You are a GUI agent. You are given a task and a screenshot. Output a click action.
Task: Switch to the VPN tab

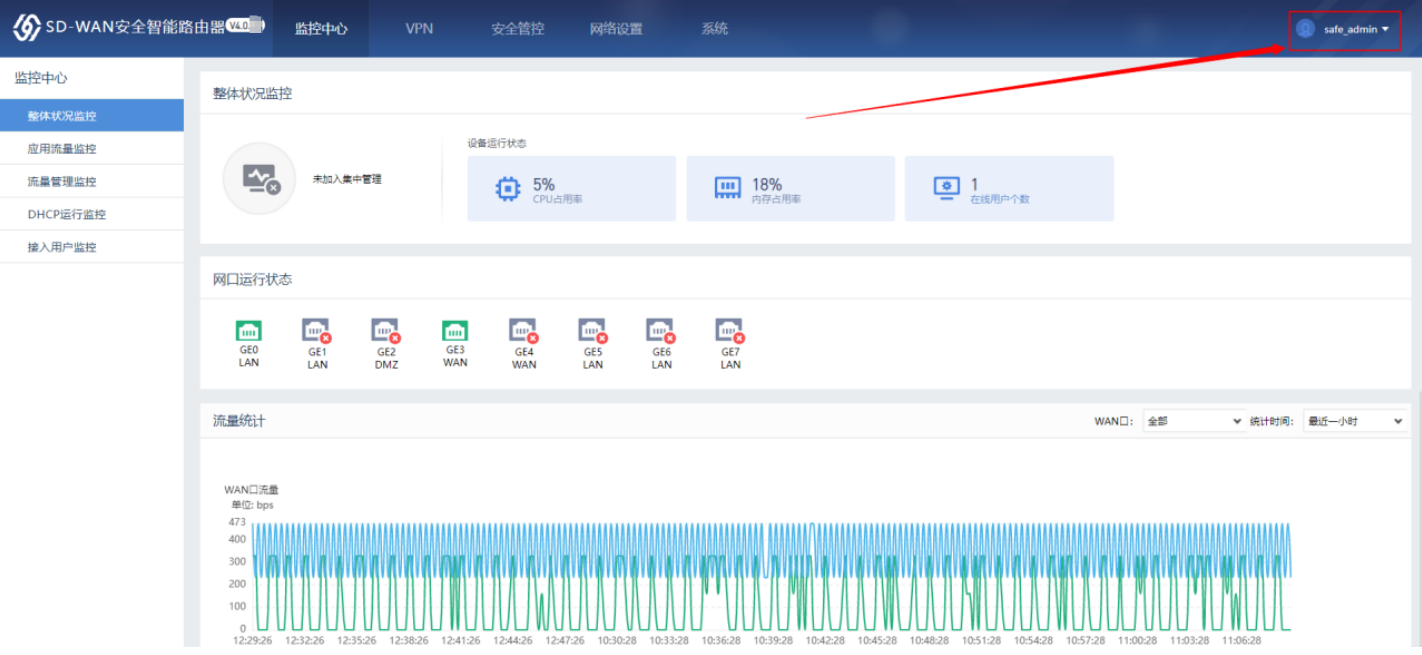click(419, 29)
